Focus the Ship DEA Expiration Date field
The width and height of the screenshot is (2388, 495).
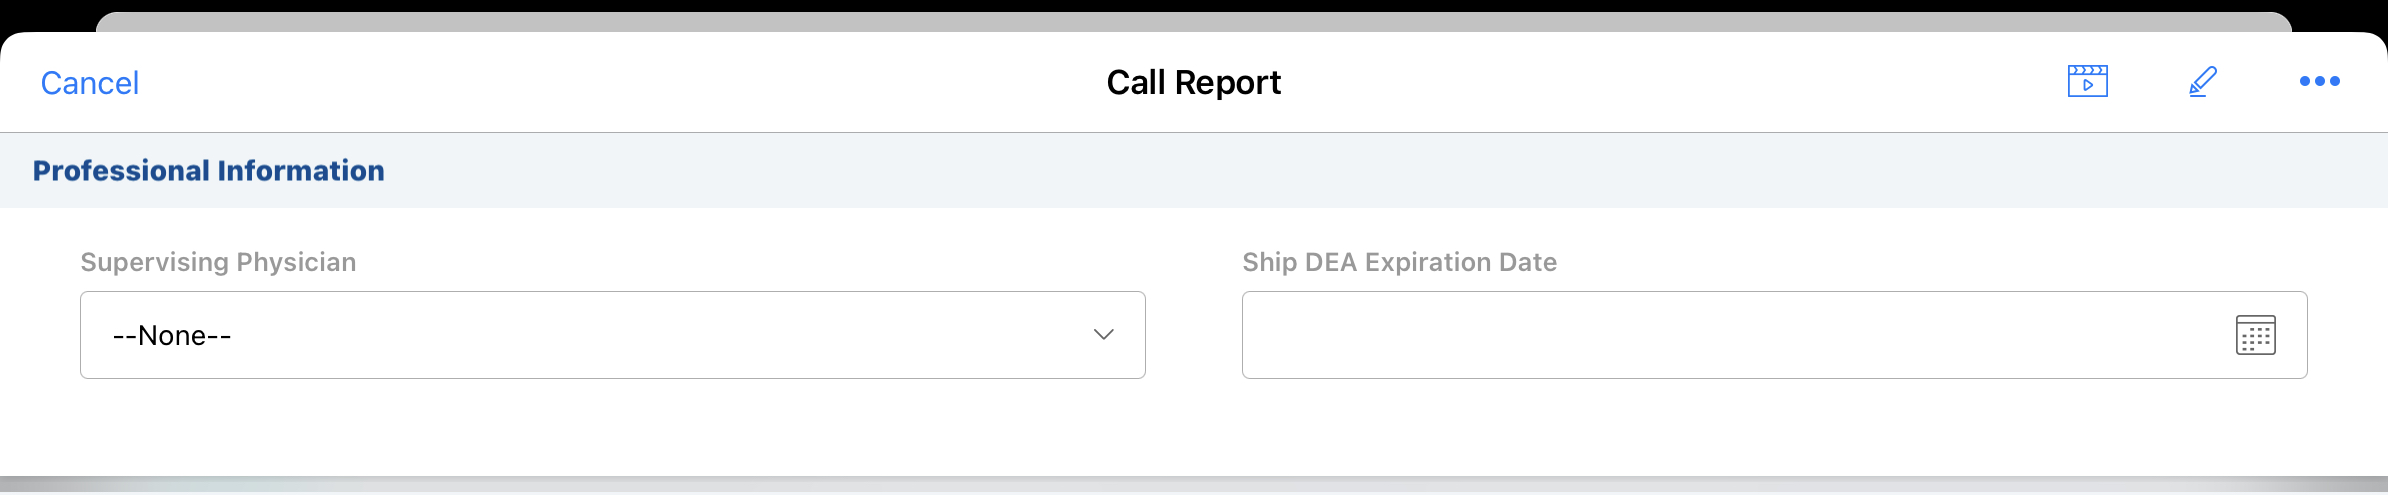click(1730, 335)
